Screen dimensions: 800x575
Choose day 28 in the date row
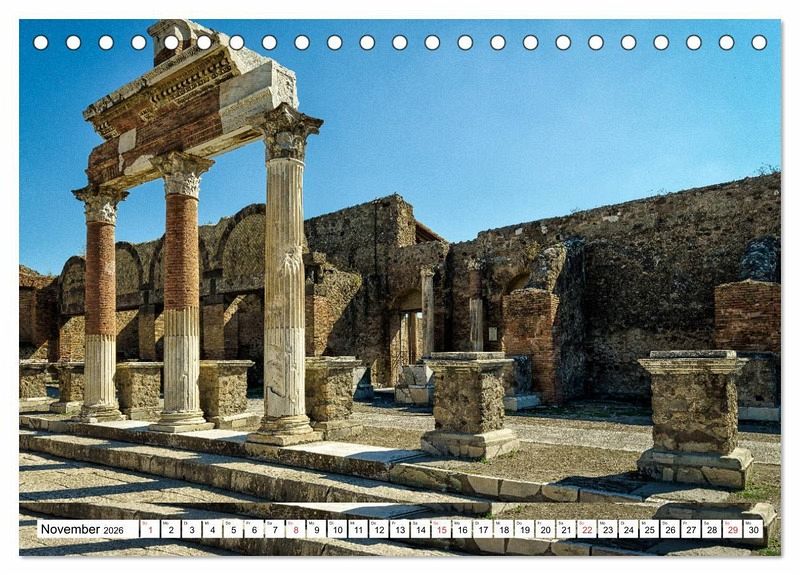(712, 529)
